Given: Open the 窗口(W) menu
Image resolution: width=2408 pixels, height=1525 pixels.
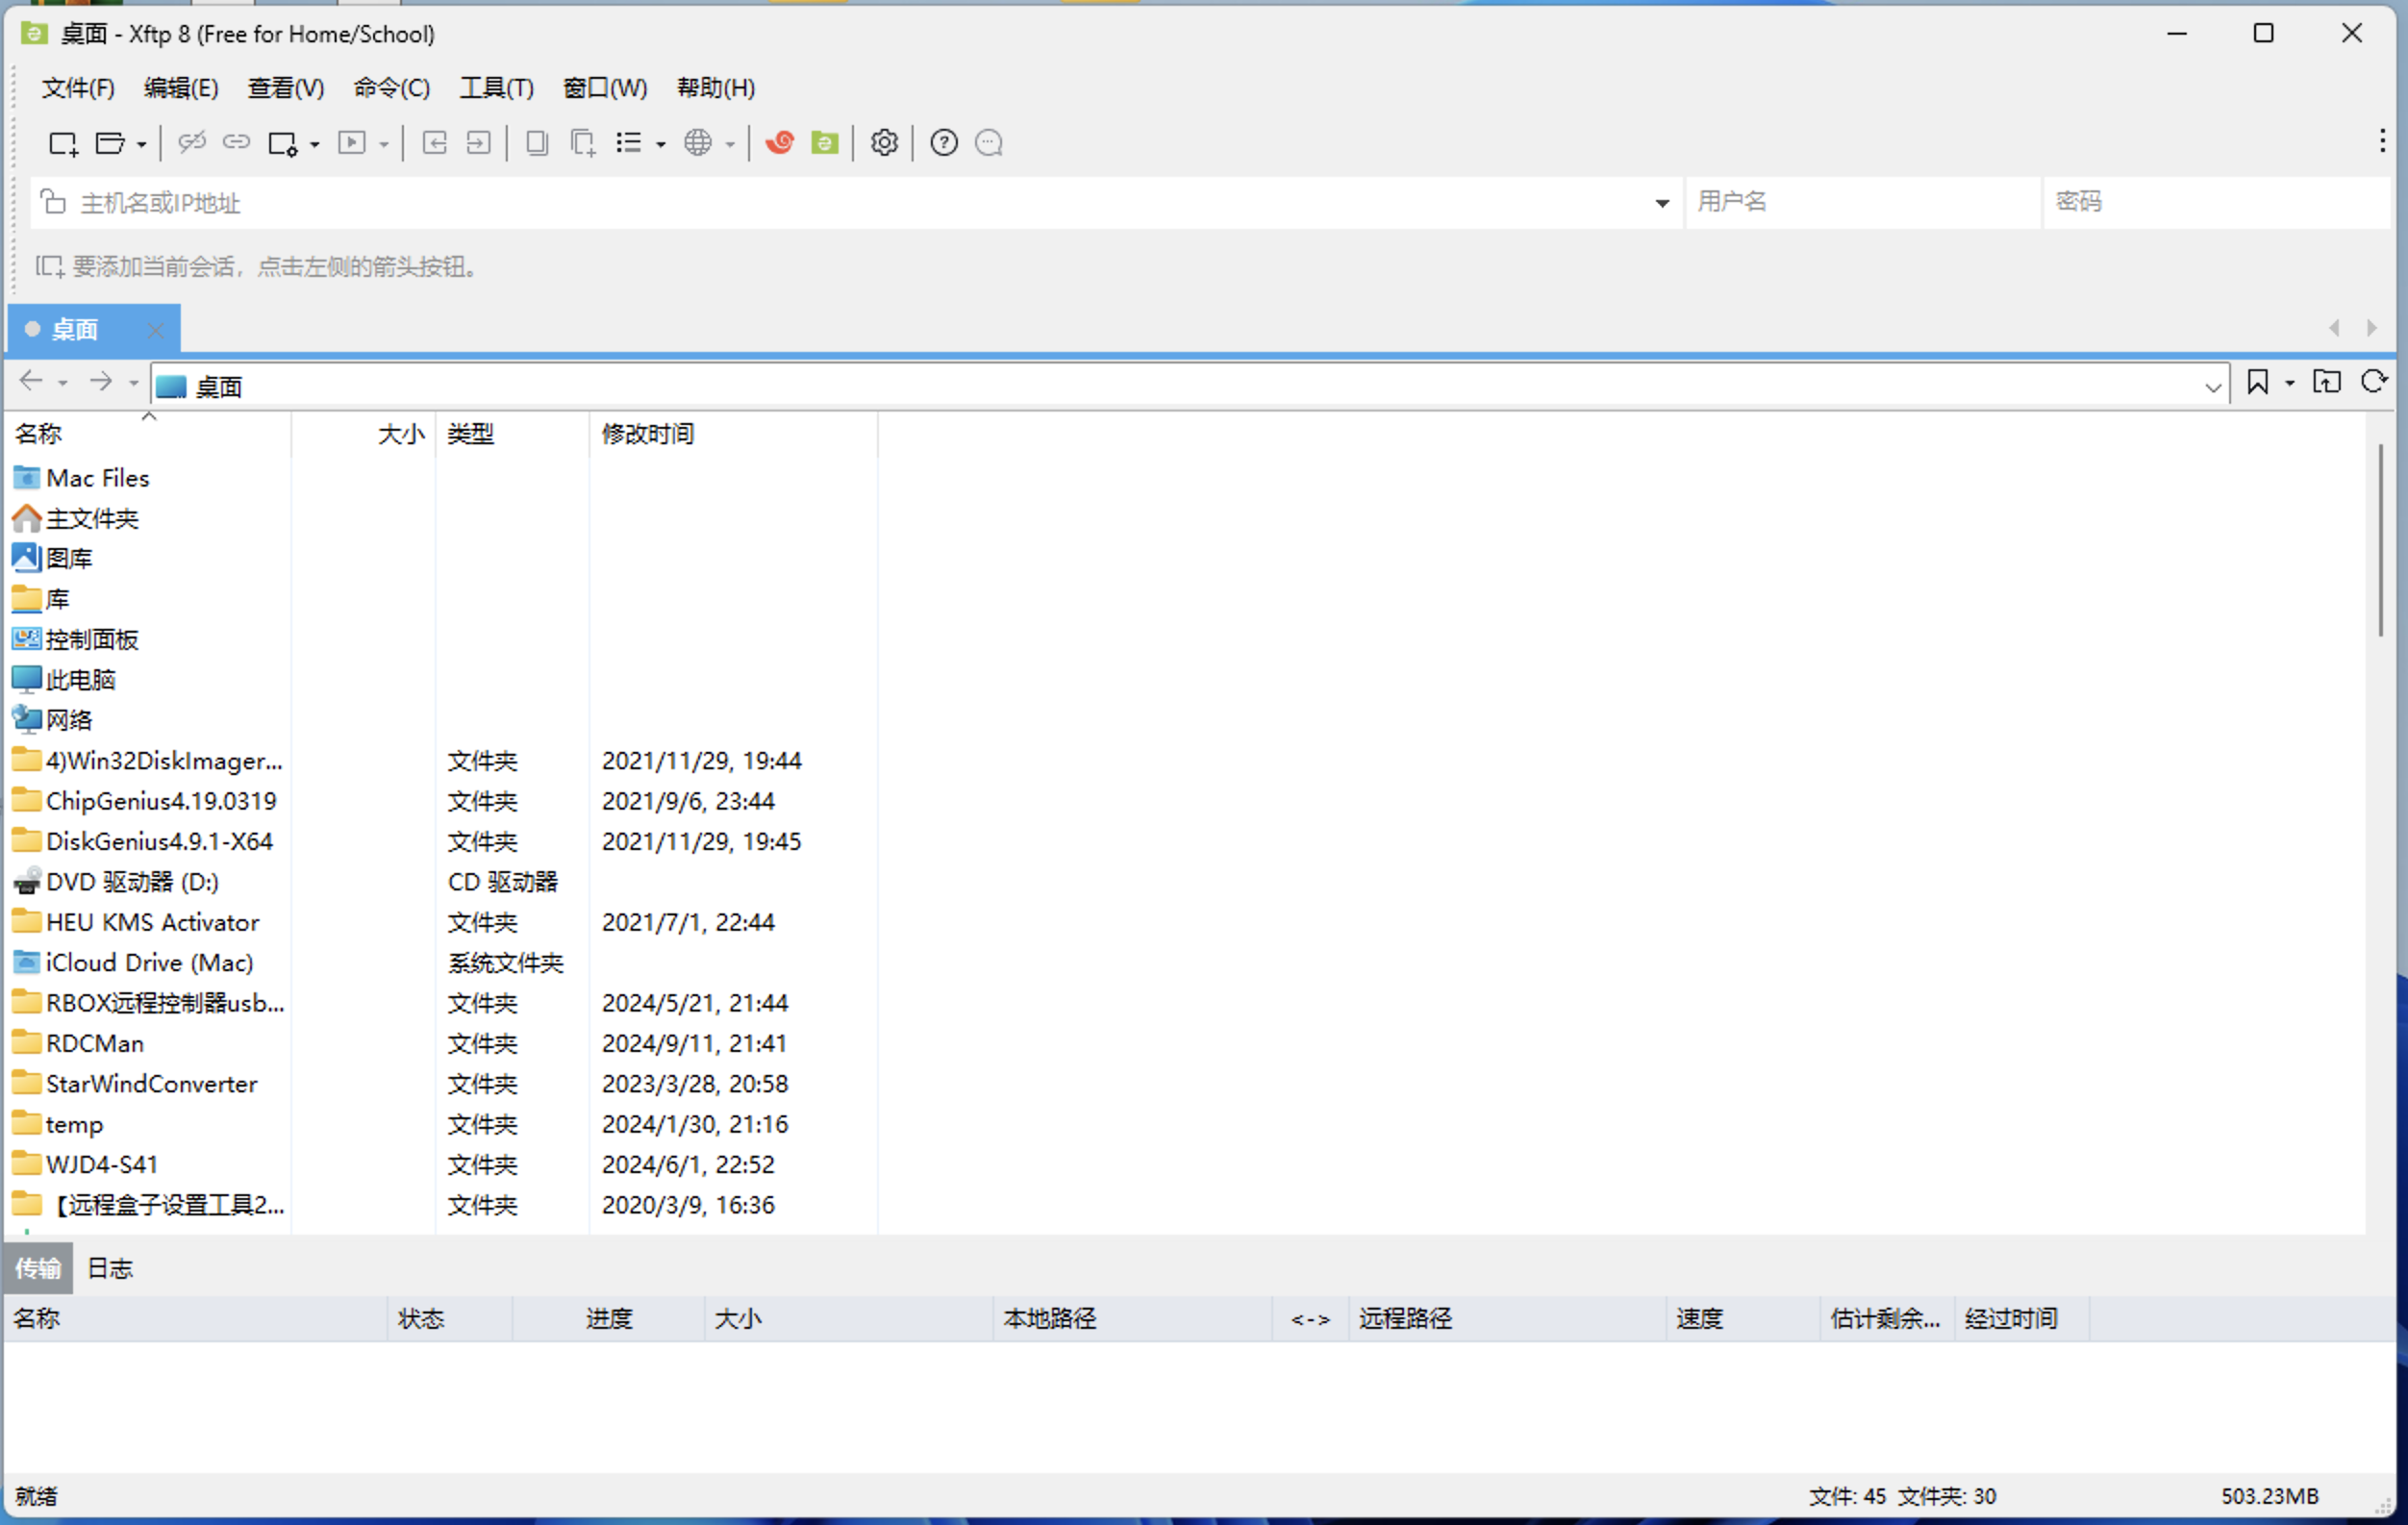Looking at the screenshot, I should pos(605,88).
